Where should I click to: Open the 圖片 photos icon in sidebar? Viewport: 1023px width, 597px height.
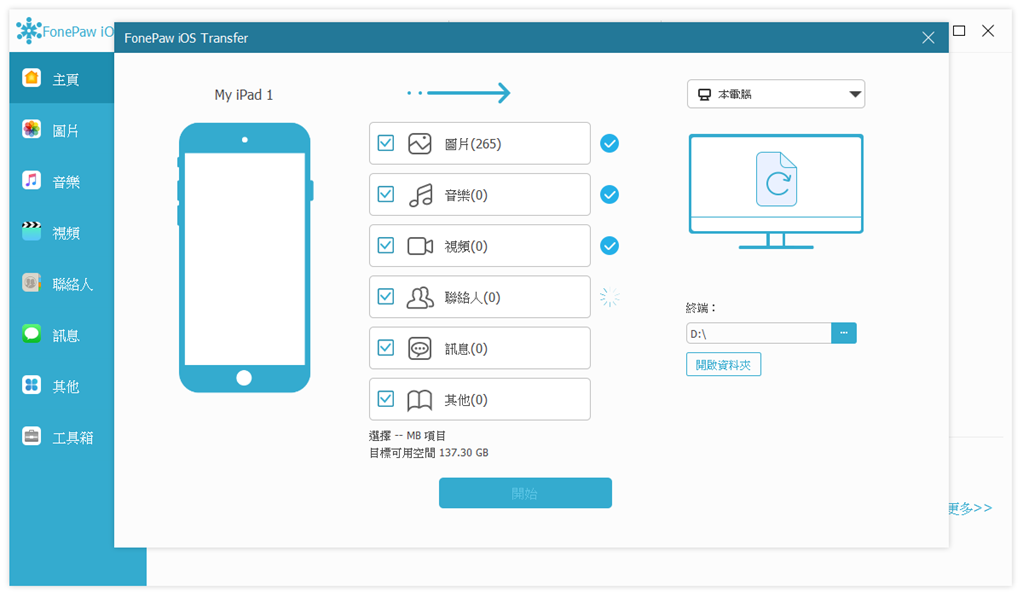click(x=31, y=129)
